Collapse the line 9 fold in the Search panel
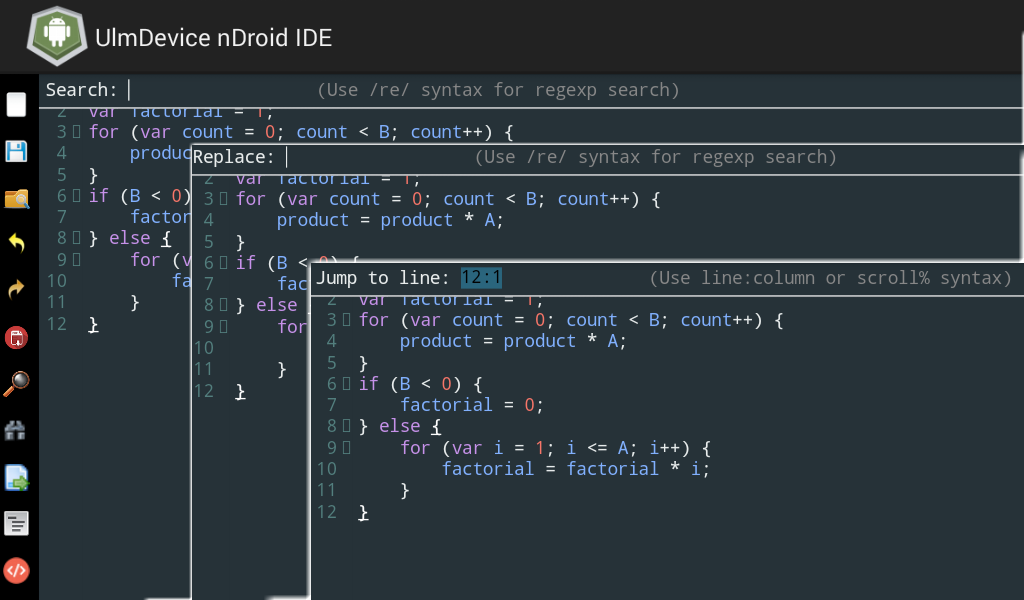 (76, 259)
